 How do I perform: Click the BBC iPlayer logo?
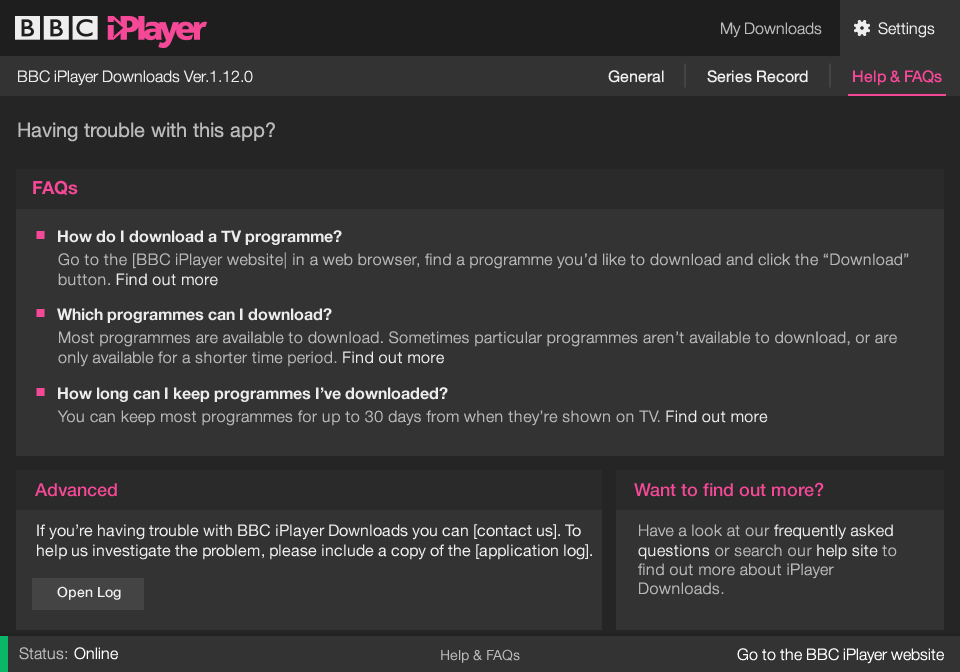111,29
